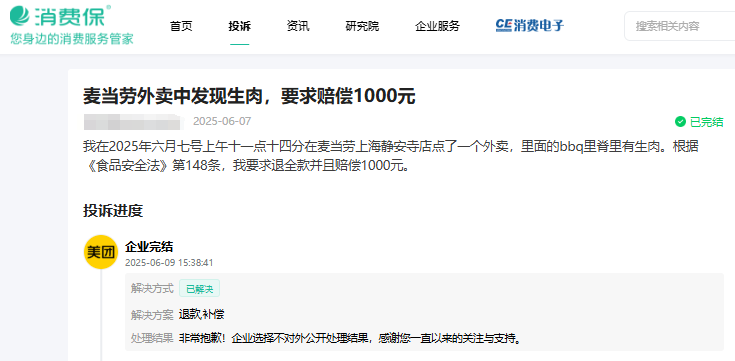Click the 已解决 status tag

199,289
